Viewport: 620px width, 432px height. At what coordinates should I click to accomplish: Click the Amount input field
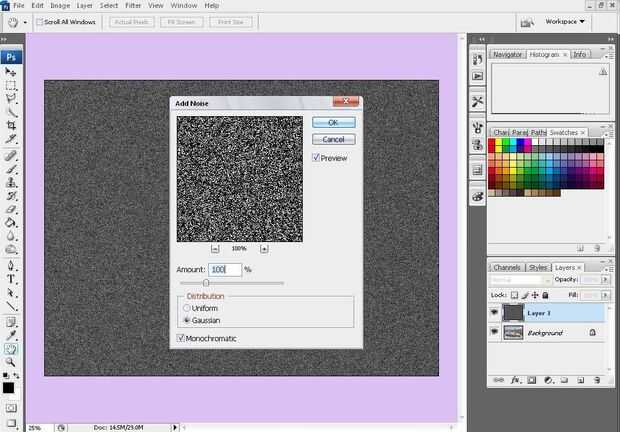click(x=225, y=270)
